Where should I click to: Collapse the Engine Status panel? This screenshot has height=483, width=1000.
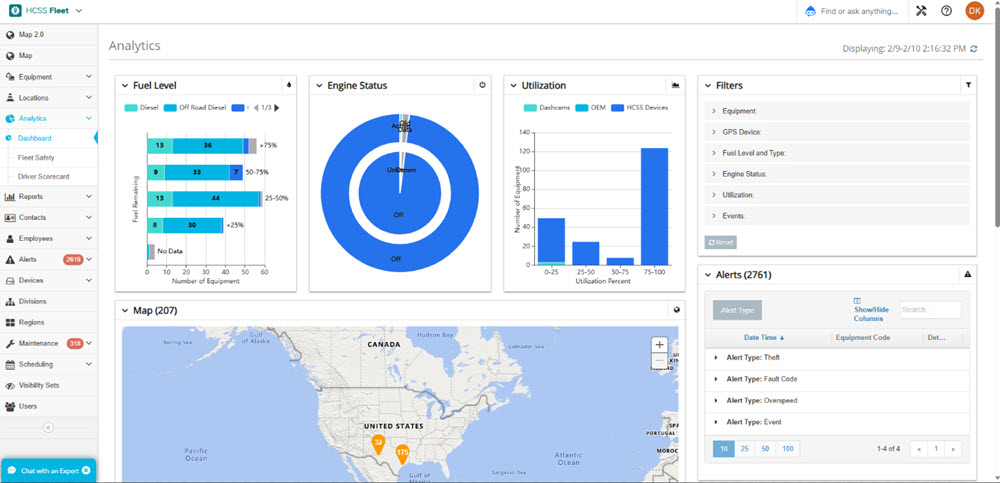[318, 85]
